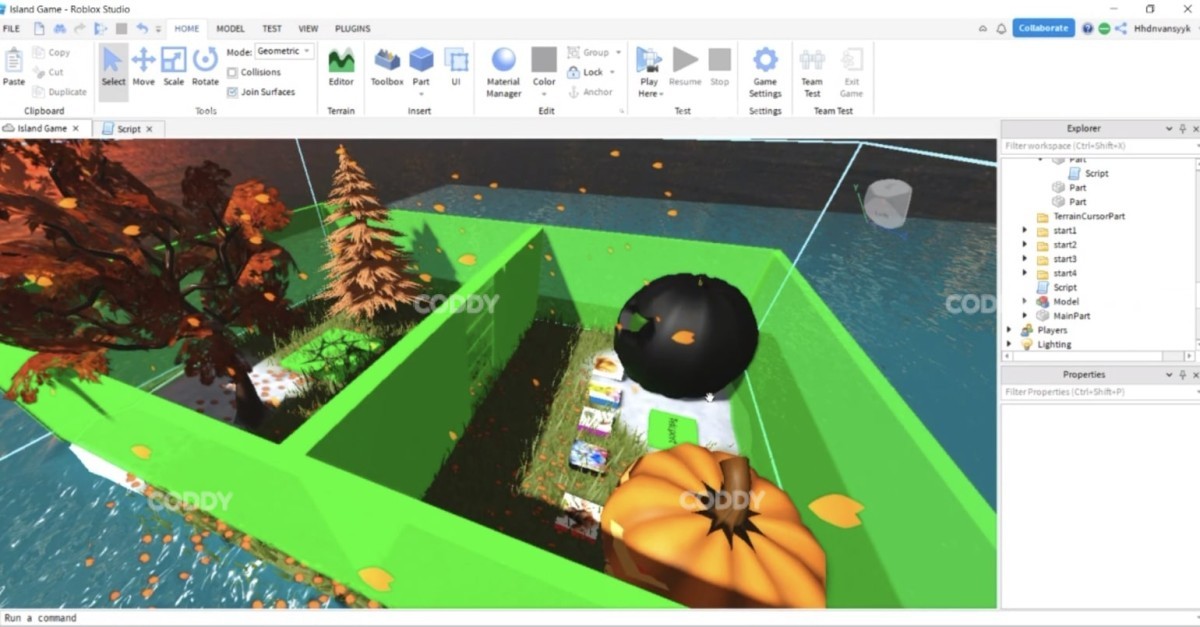Select the Move tool in ribbon
The width and height of the screenshot is (1200, 627).
pyautogui.click(x=143, y=67)
